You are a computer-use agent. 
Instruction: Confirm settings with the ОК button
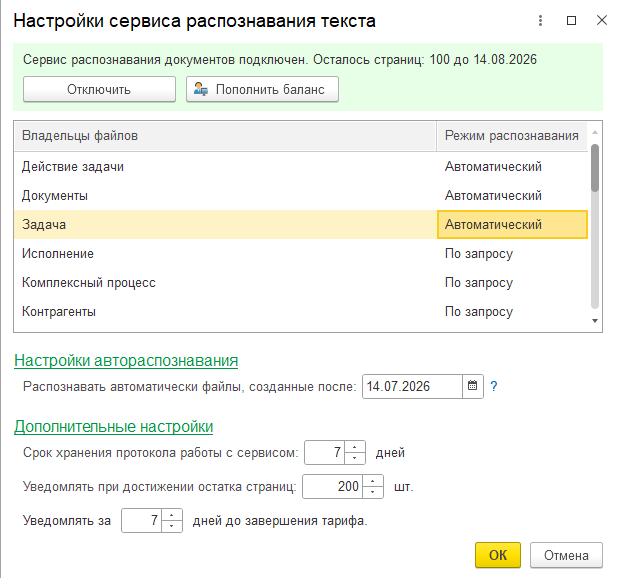pos(498,555)
